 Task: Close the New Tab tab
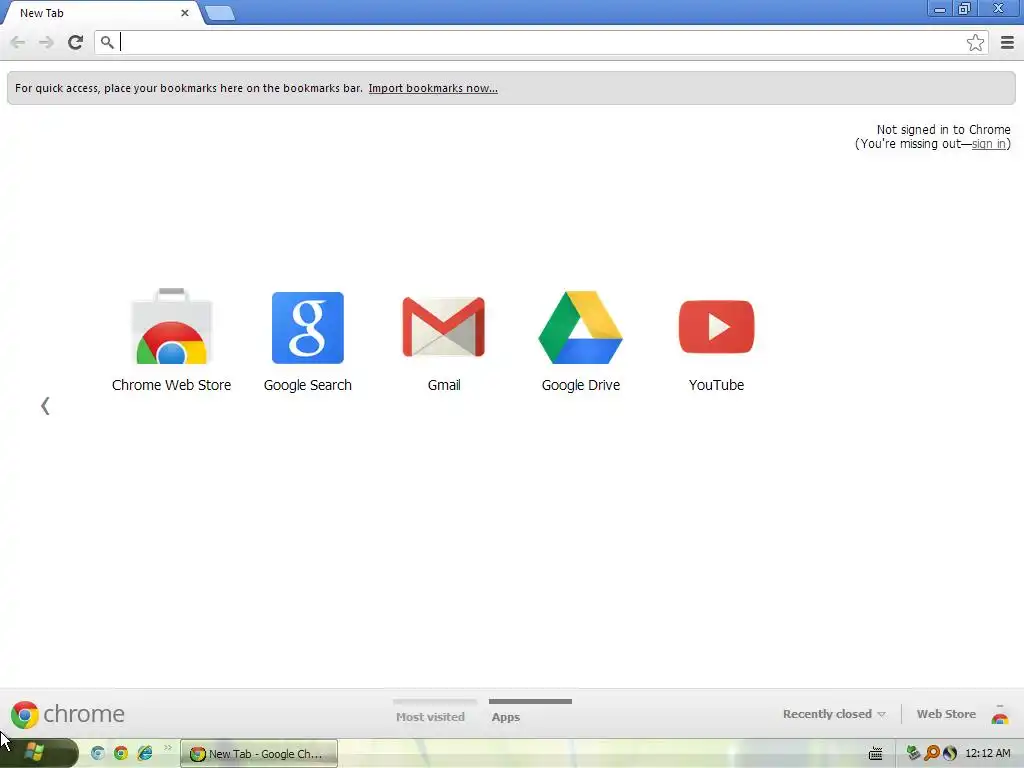pyautogui.click(x=185, y=13)
